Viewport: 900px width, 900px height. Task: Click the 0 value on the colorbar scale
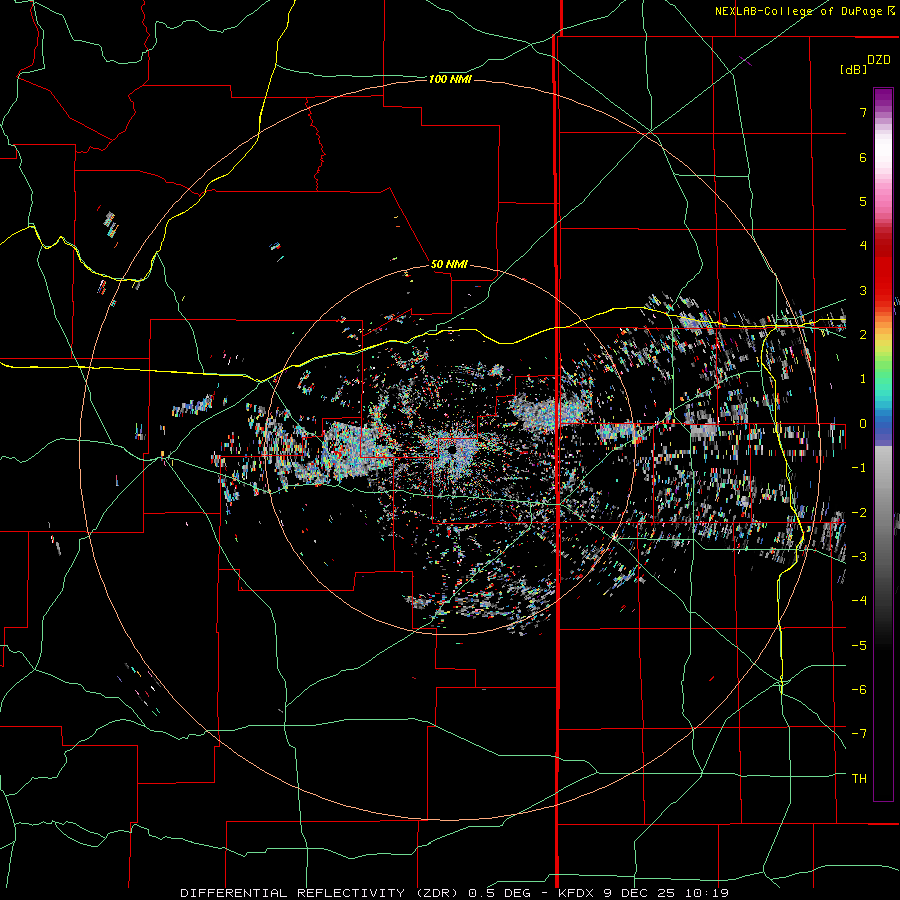click(x=863, y=424)
